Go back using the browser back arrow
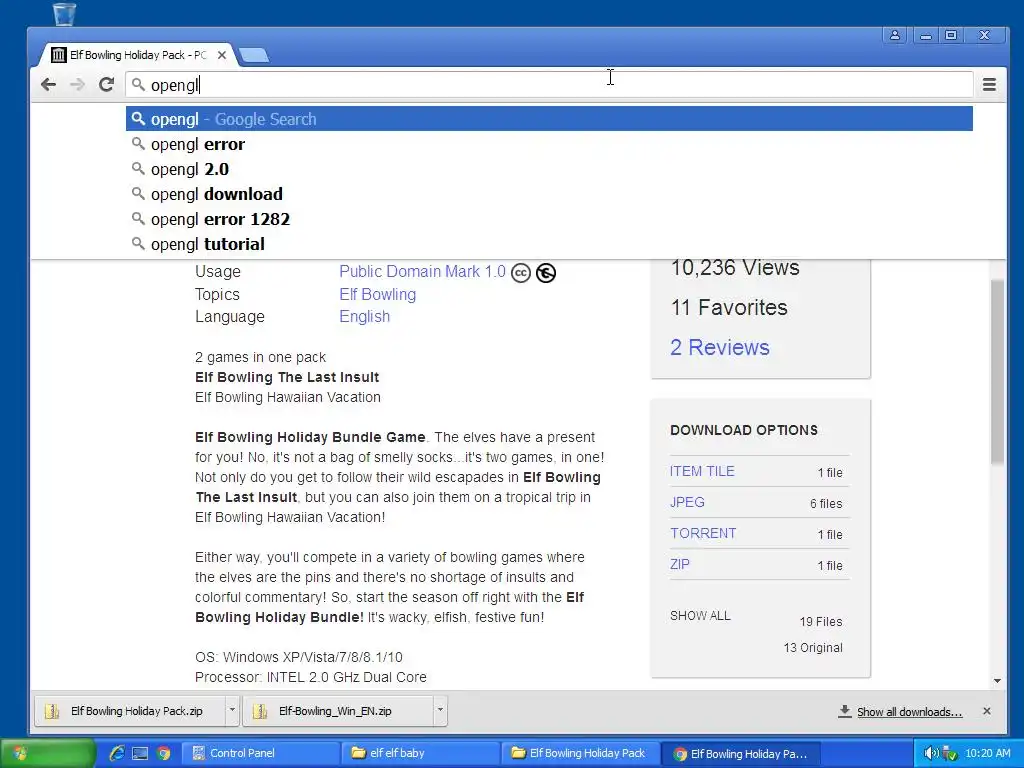The height and width of the screenshot is (768, 1024). pos(48,85)
